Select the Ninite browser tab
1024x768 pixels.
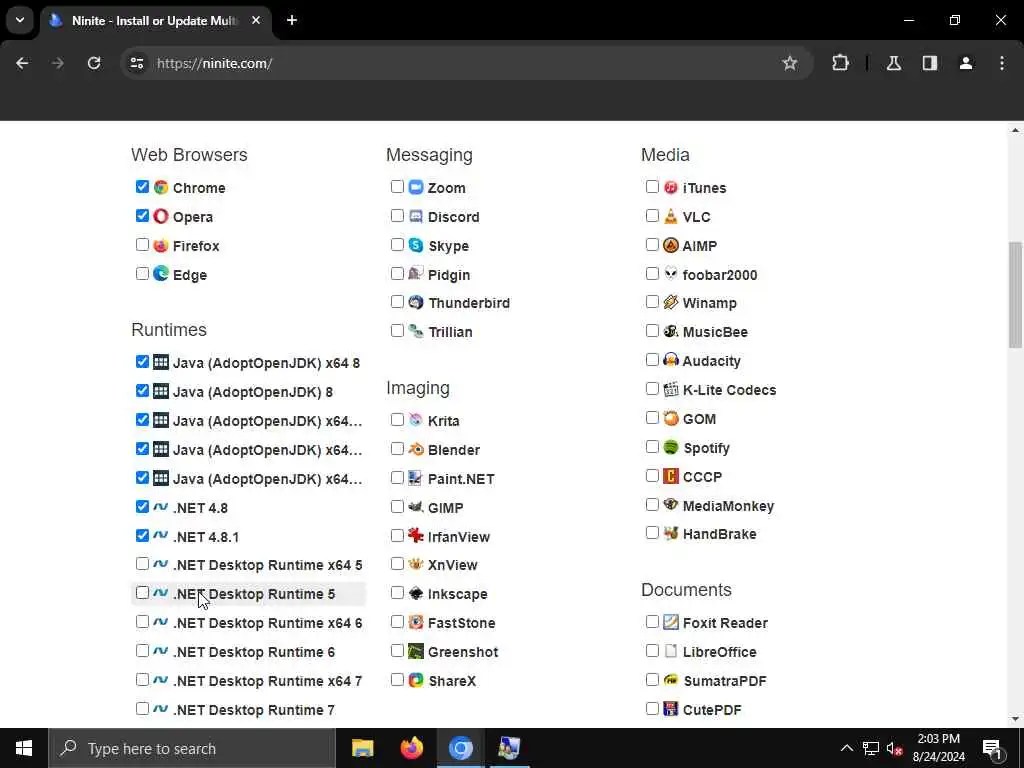pos(155,21)
